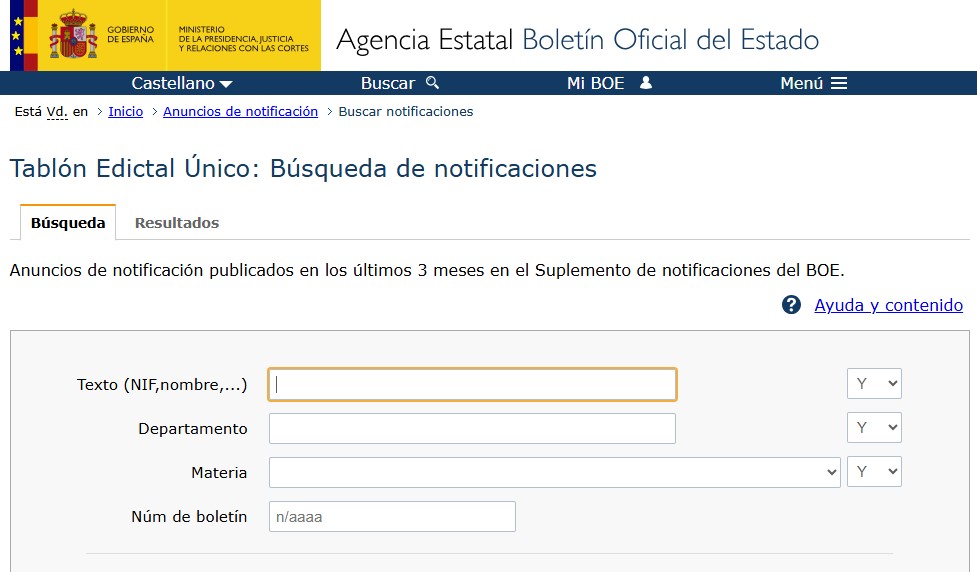
Task: Click the Núm de boletín input field
Action: point(392,517)
